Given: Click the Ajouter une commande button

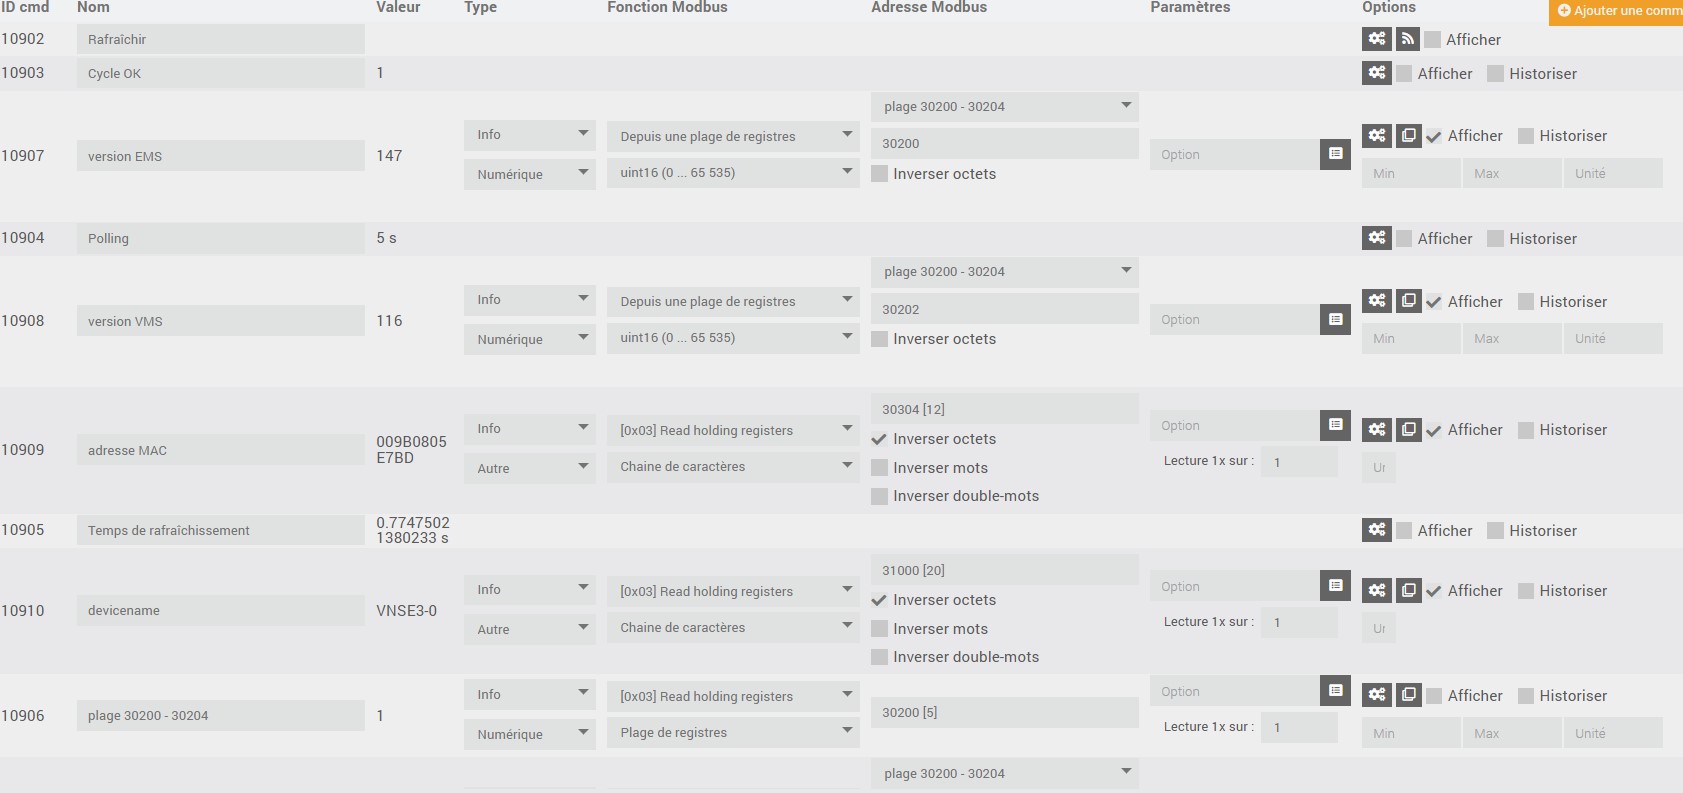Looking at the screenshot, I should pos(1618,11).
